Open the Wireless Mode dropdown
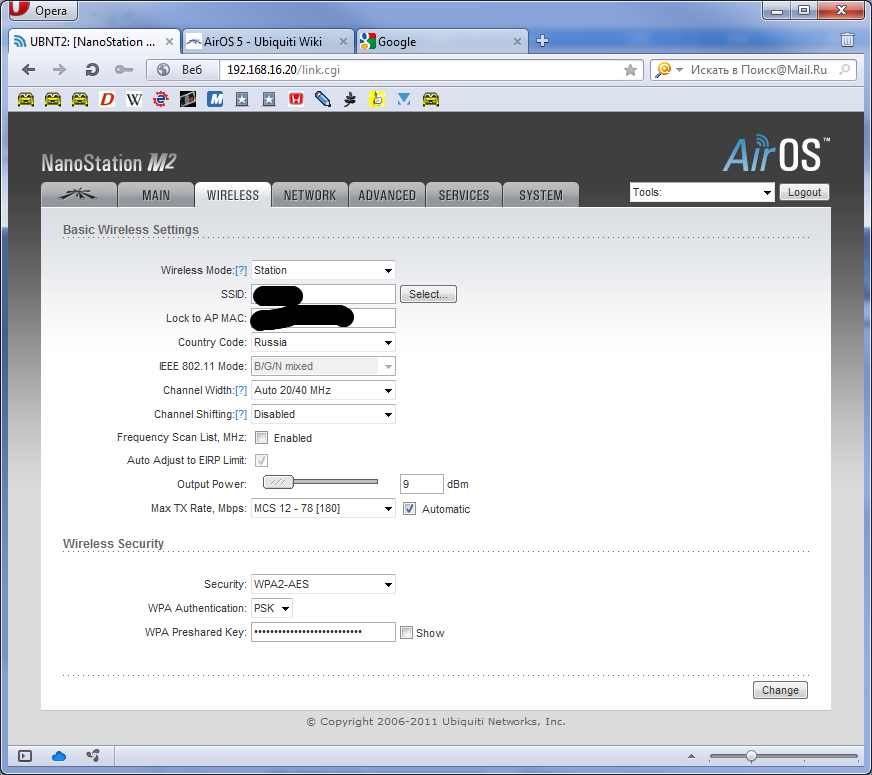 323,270
